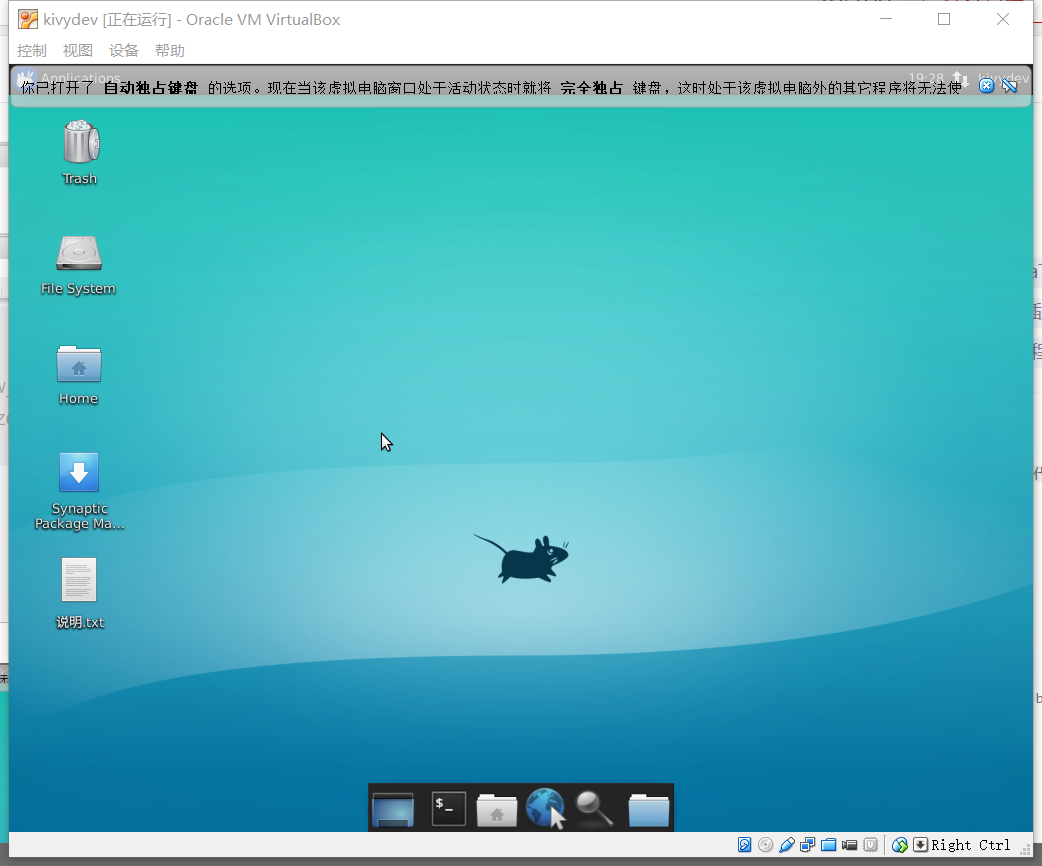Screen dimensions: 1042x866
Task: Click the CPU virtualization status icon
Action: point(871,845)
